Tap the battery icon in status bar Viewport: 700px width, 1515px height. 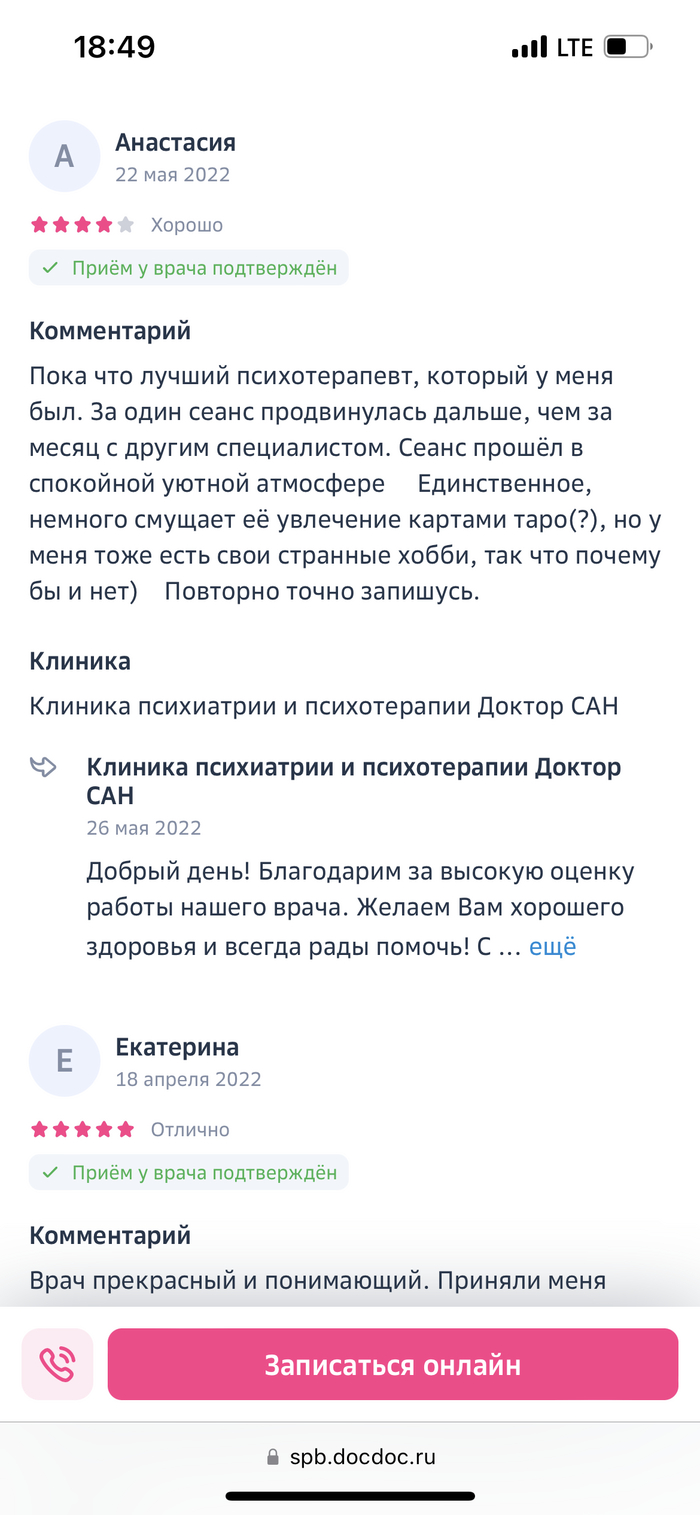pos(629,47)
